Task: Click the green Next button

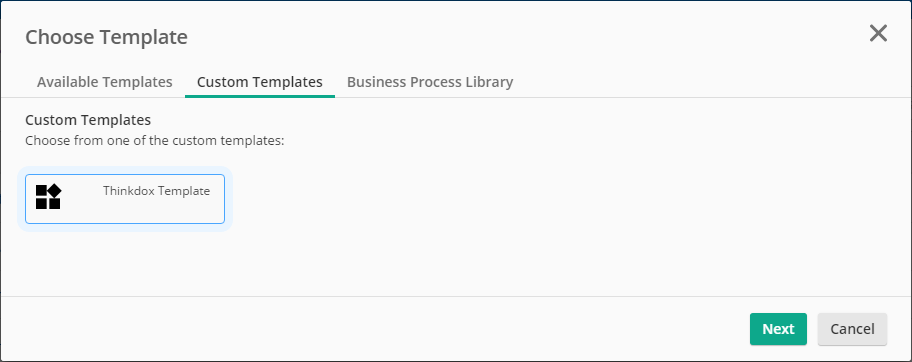Action: pyautogui.click(x=778, y=329)
